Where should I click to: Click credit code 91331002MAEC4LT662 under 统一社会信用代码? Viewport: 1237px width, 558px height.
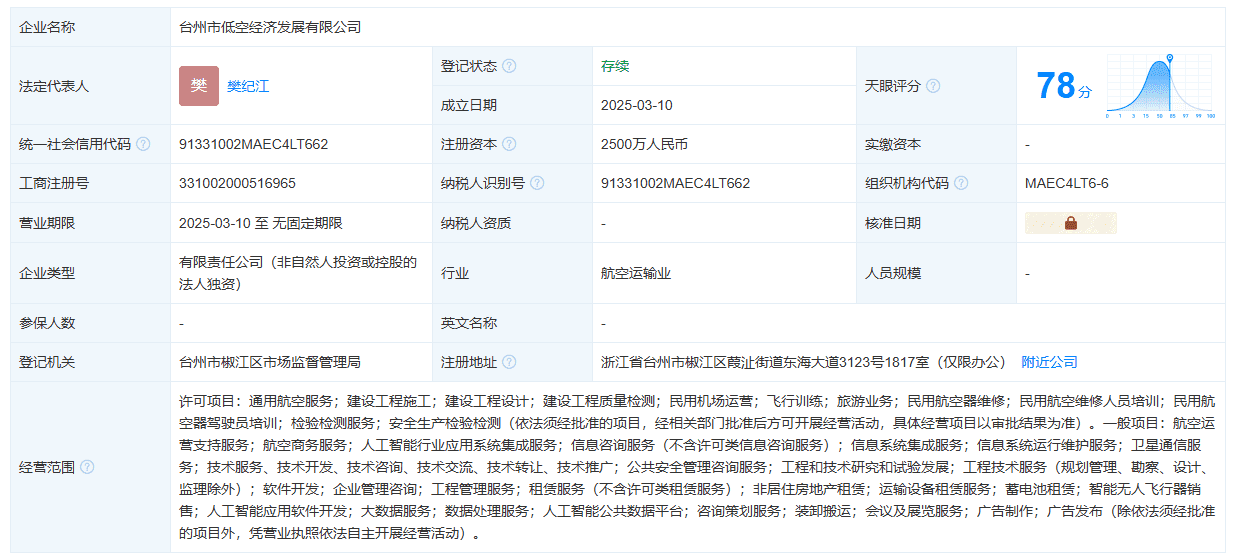click(254, 144)
